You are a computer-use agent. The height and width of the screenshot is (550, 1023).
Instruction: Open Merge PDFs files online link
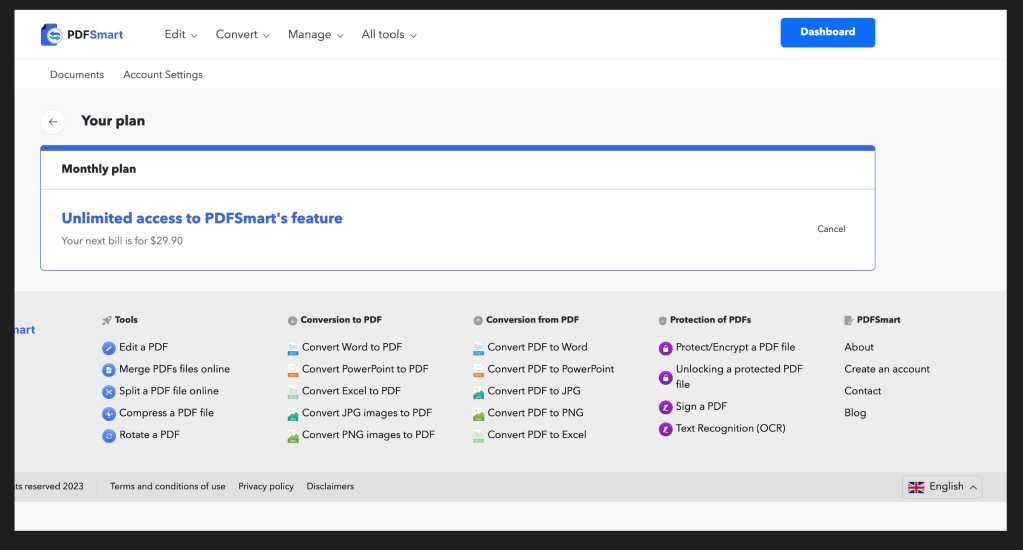[x=174, y=369]
